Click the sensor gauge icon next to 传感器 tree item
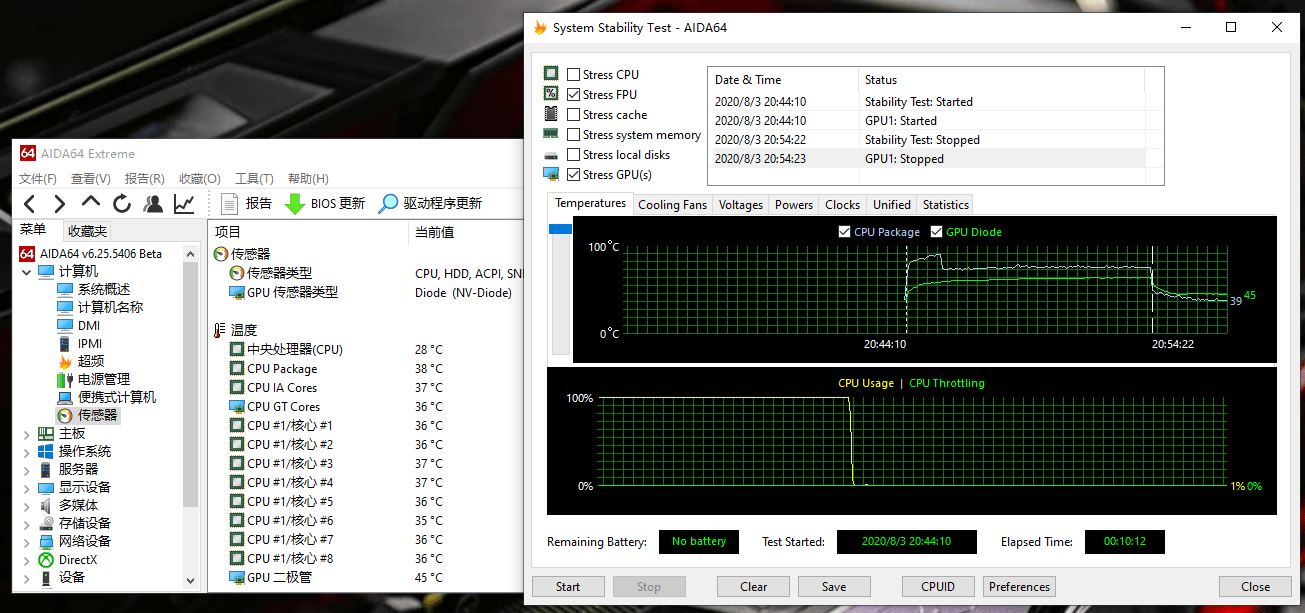Viewport: 1305px width, 613px height. 65,415
